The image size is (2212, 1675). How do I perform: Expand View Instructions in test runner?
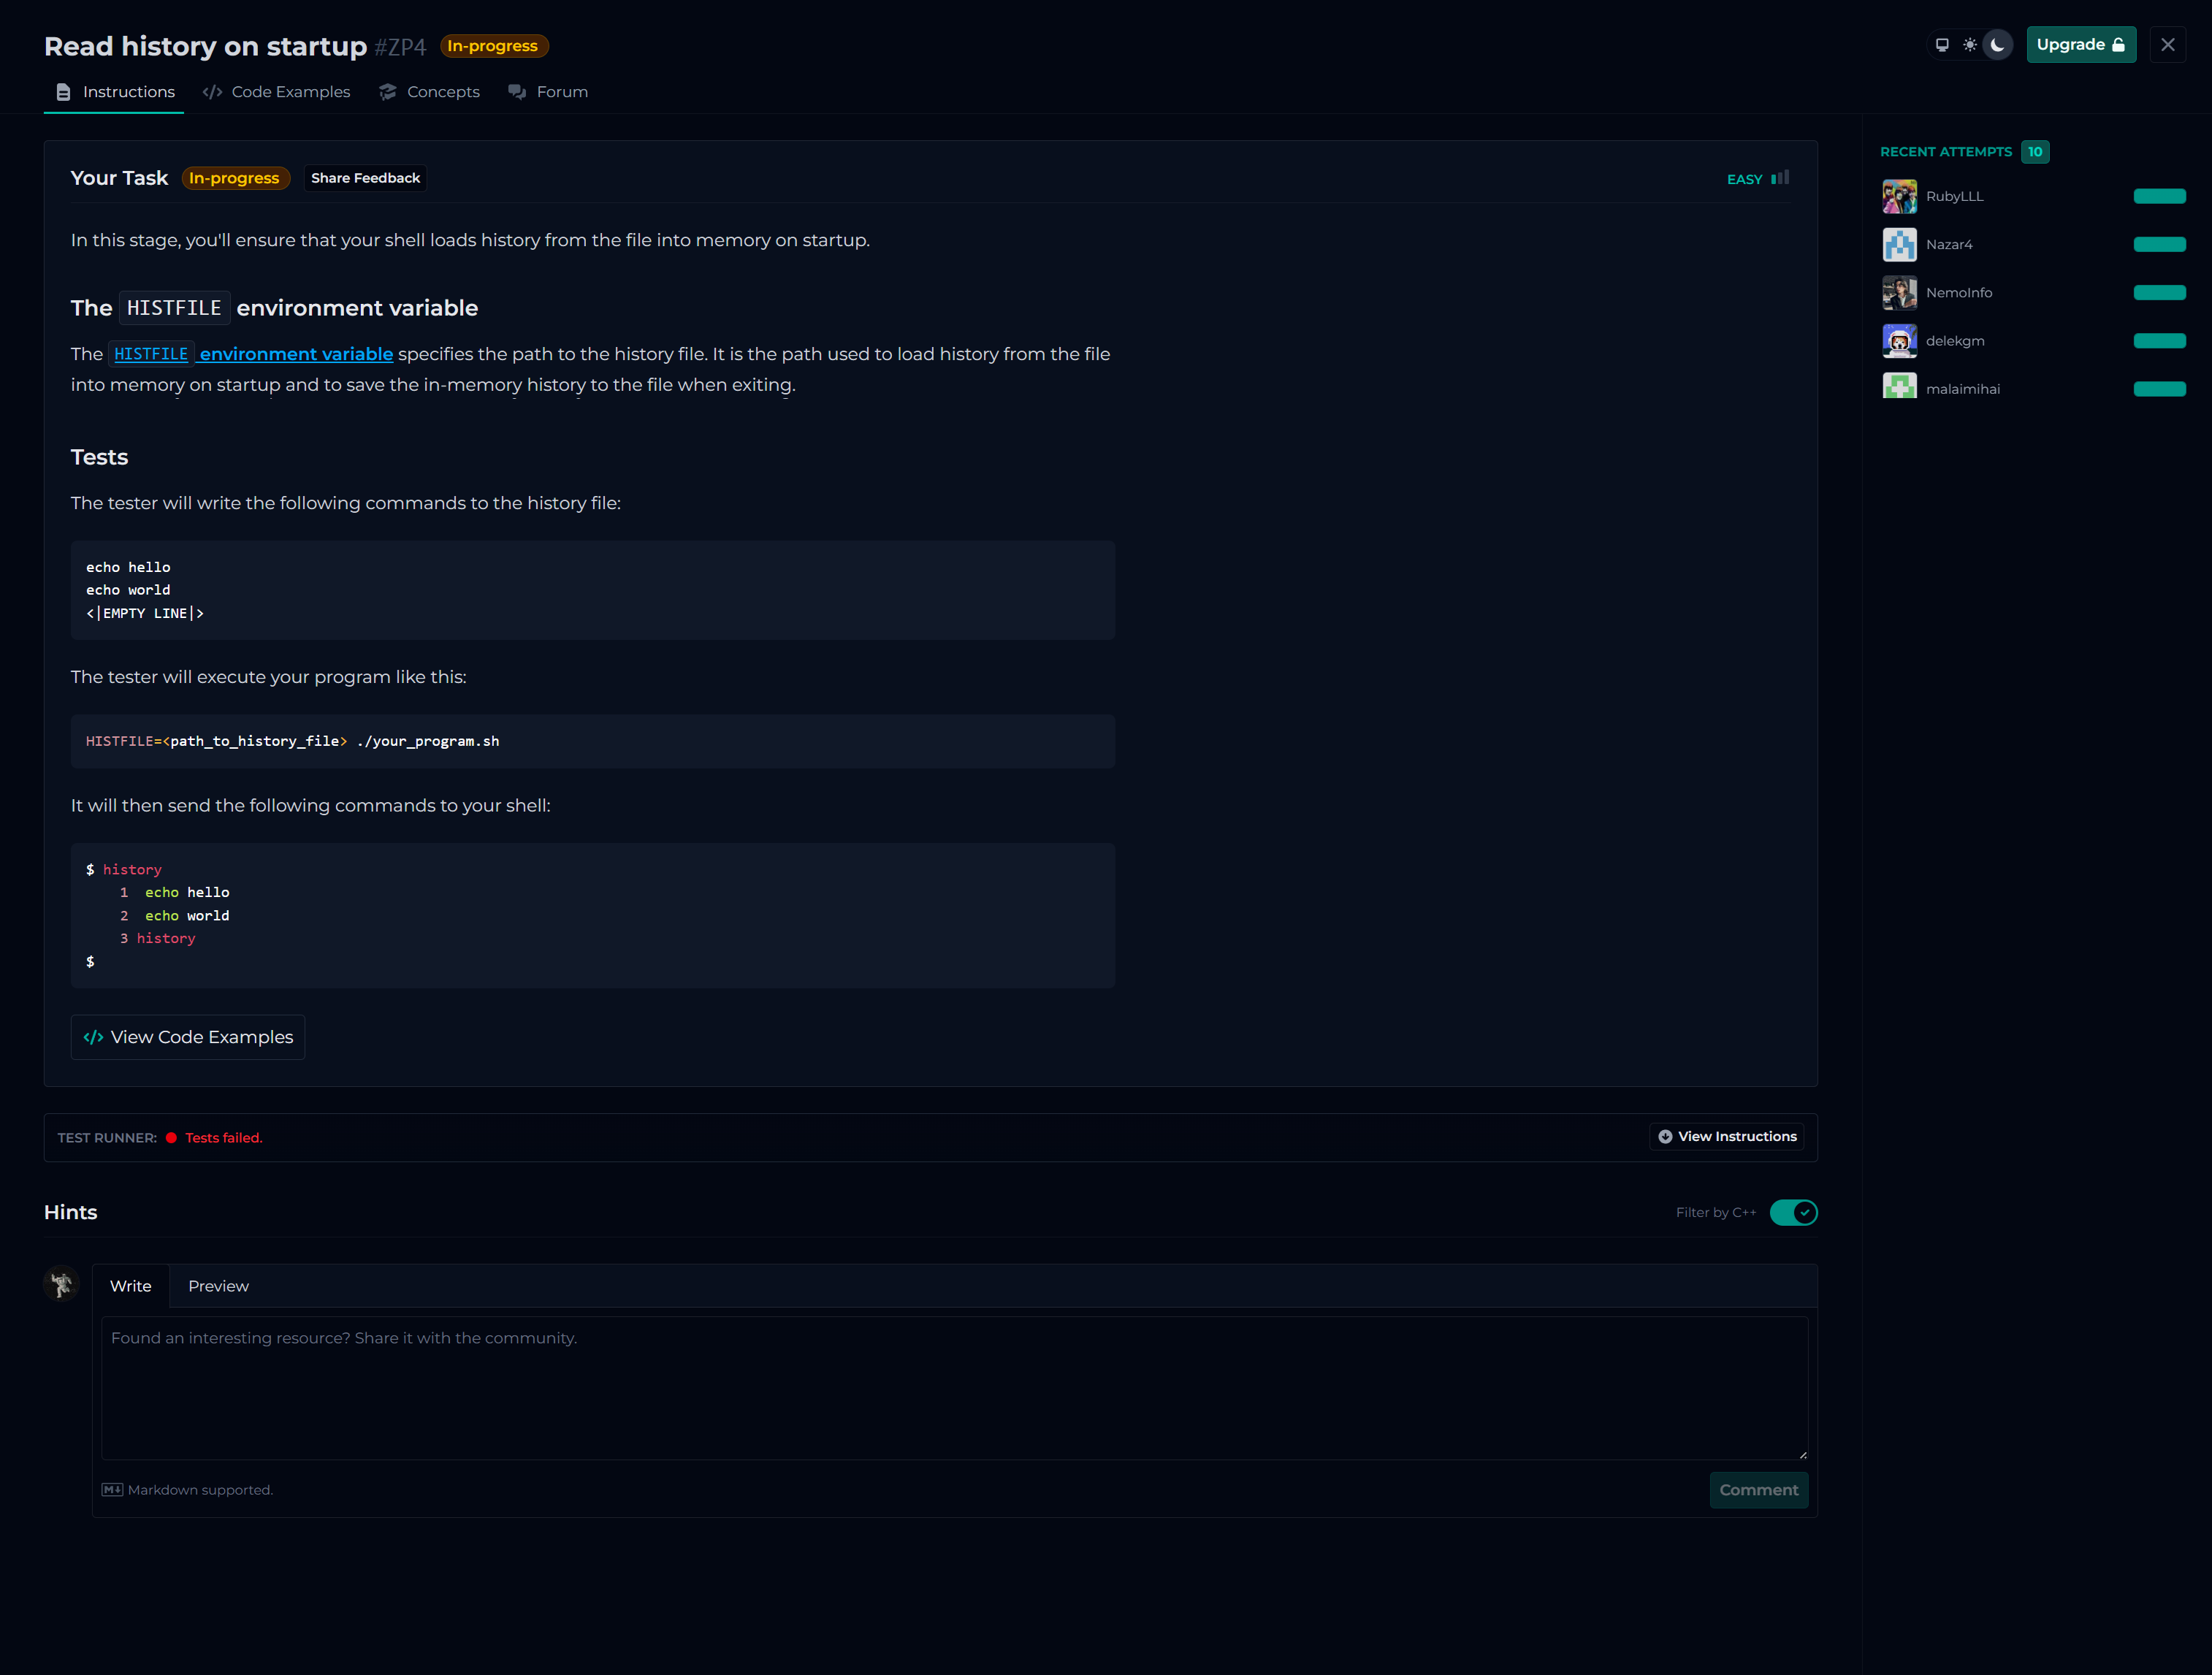1727,1137
